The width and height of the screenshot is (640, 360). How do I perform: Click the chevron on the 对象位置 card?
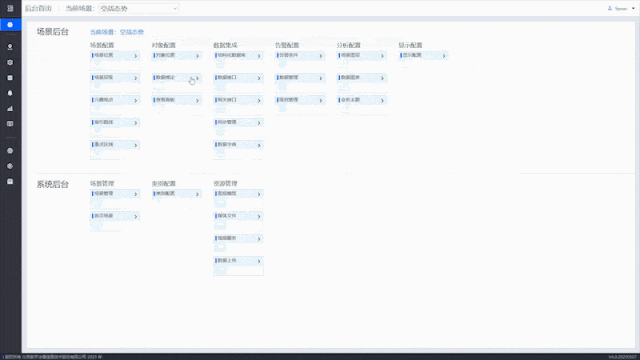(198, 56)
